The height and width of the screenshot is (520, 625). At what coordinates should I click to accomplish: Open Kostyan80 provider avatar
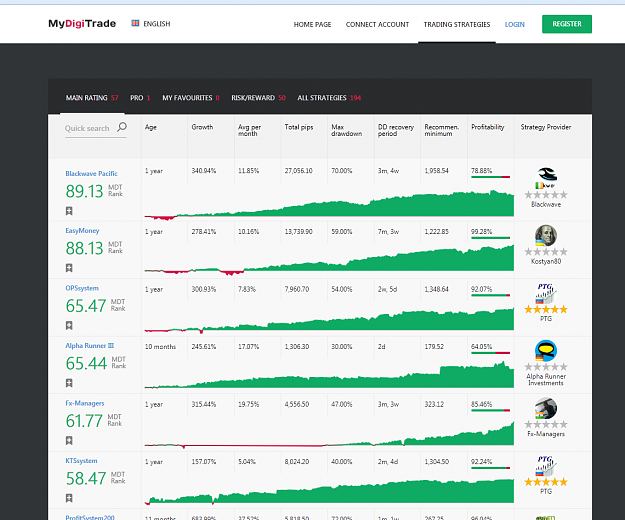pos(546,235)
